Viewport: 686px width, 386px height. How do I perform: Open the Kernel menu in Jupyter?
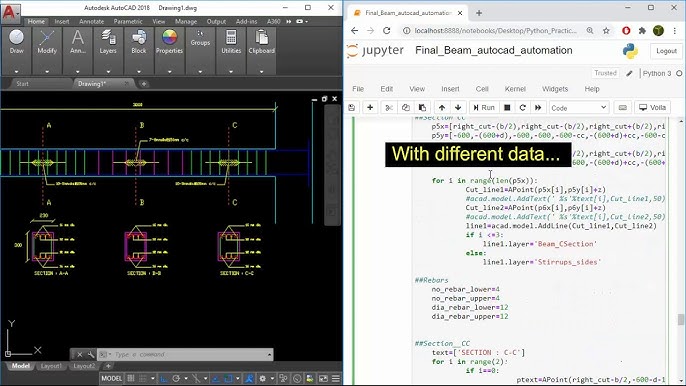click(x=515, y=89)
